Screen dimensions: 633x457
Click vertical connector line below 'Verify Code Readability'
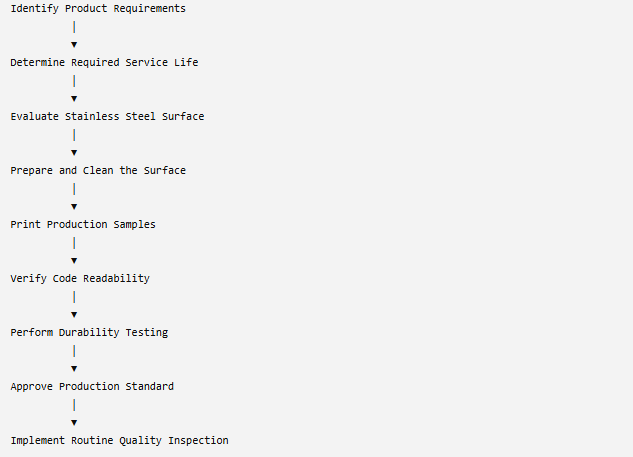(x=74, y=297)
